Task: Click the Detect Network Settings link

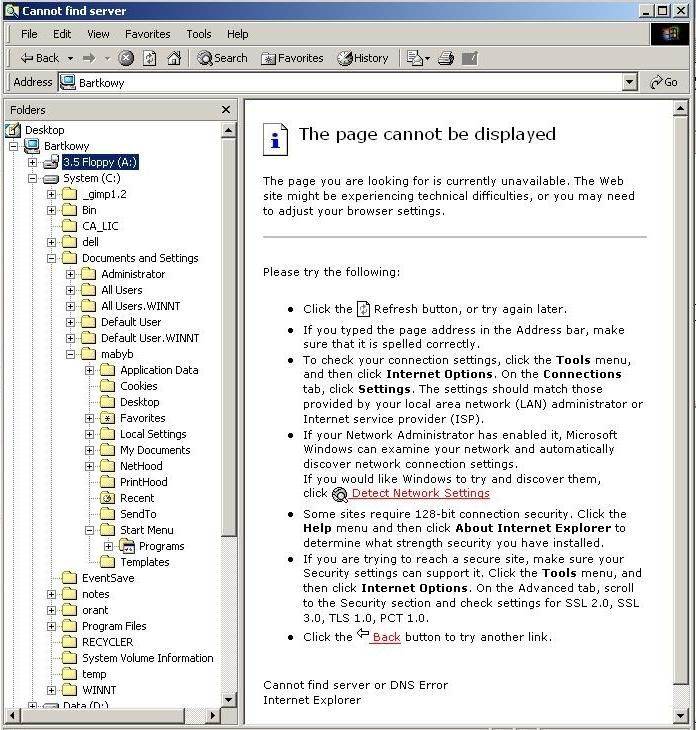Action: coord(420,493)
